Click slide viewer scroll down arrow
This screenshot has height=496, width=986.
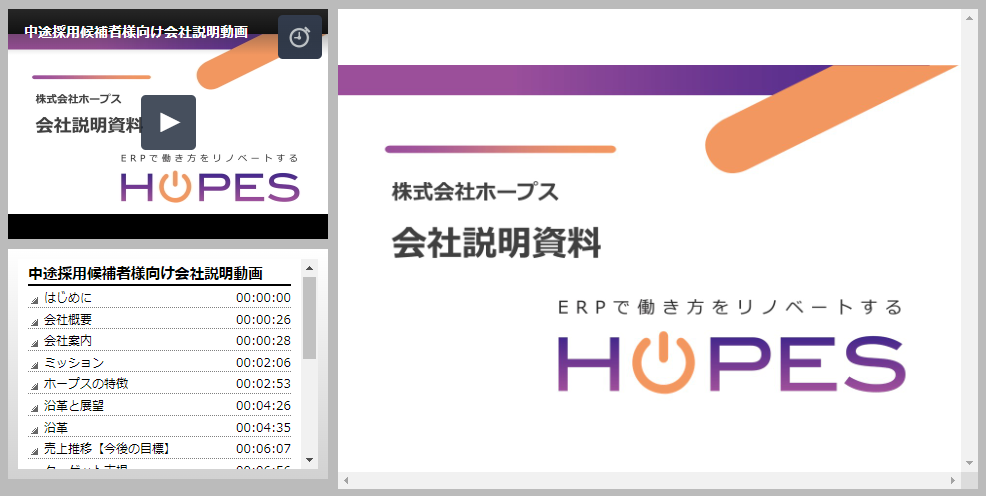970,463
